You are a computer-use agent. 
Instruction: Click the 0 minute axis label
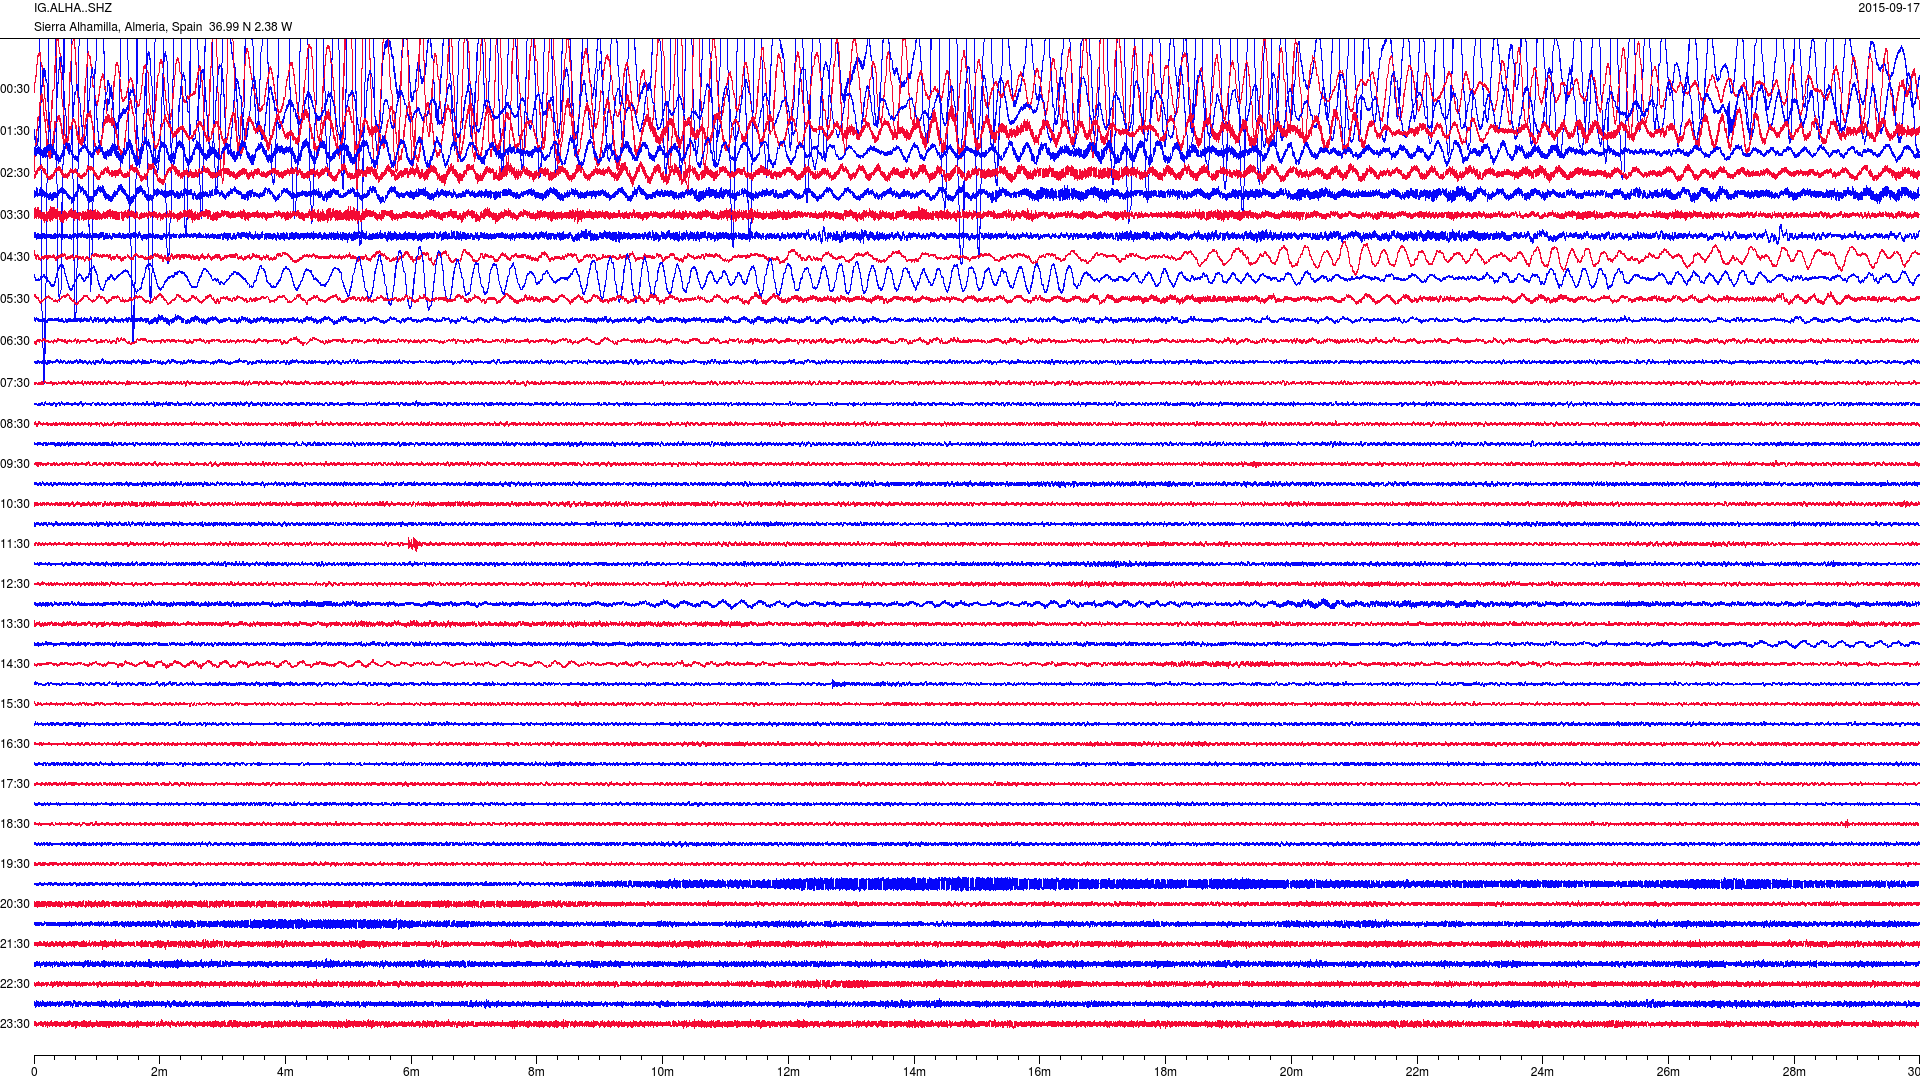(34, 1072)
